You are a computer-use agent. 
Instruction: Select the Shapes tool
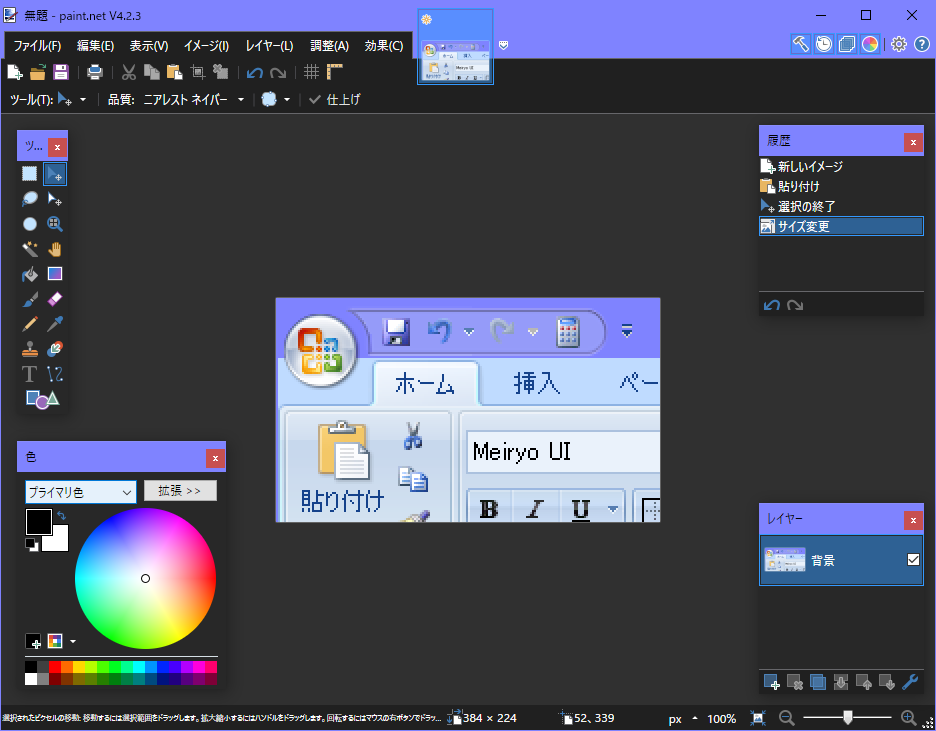tap(42, 399)
